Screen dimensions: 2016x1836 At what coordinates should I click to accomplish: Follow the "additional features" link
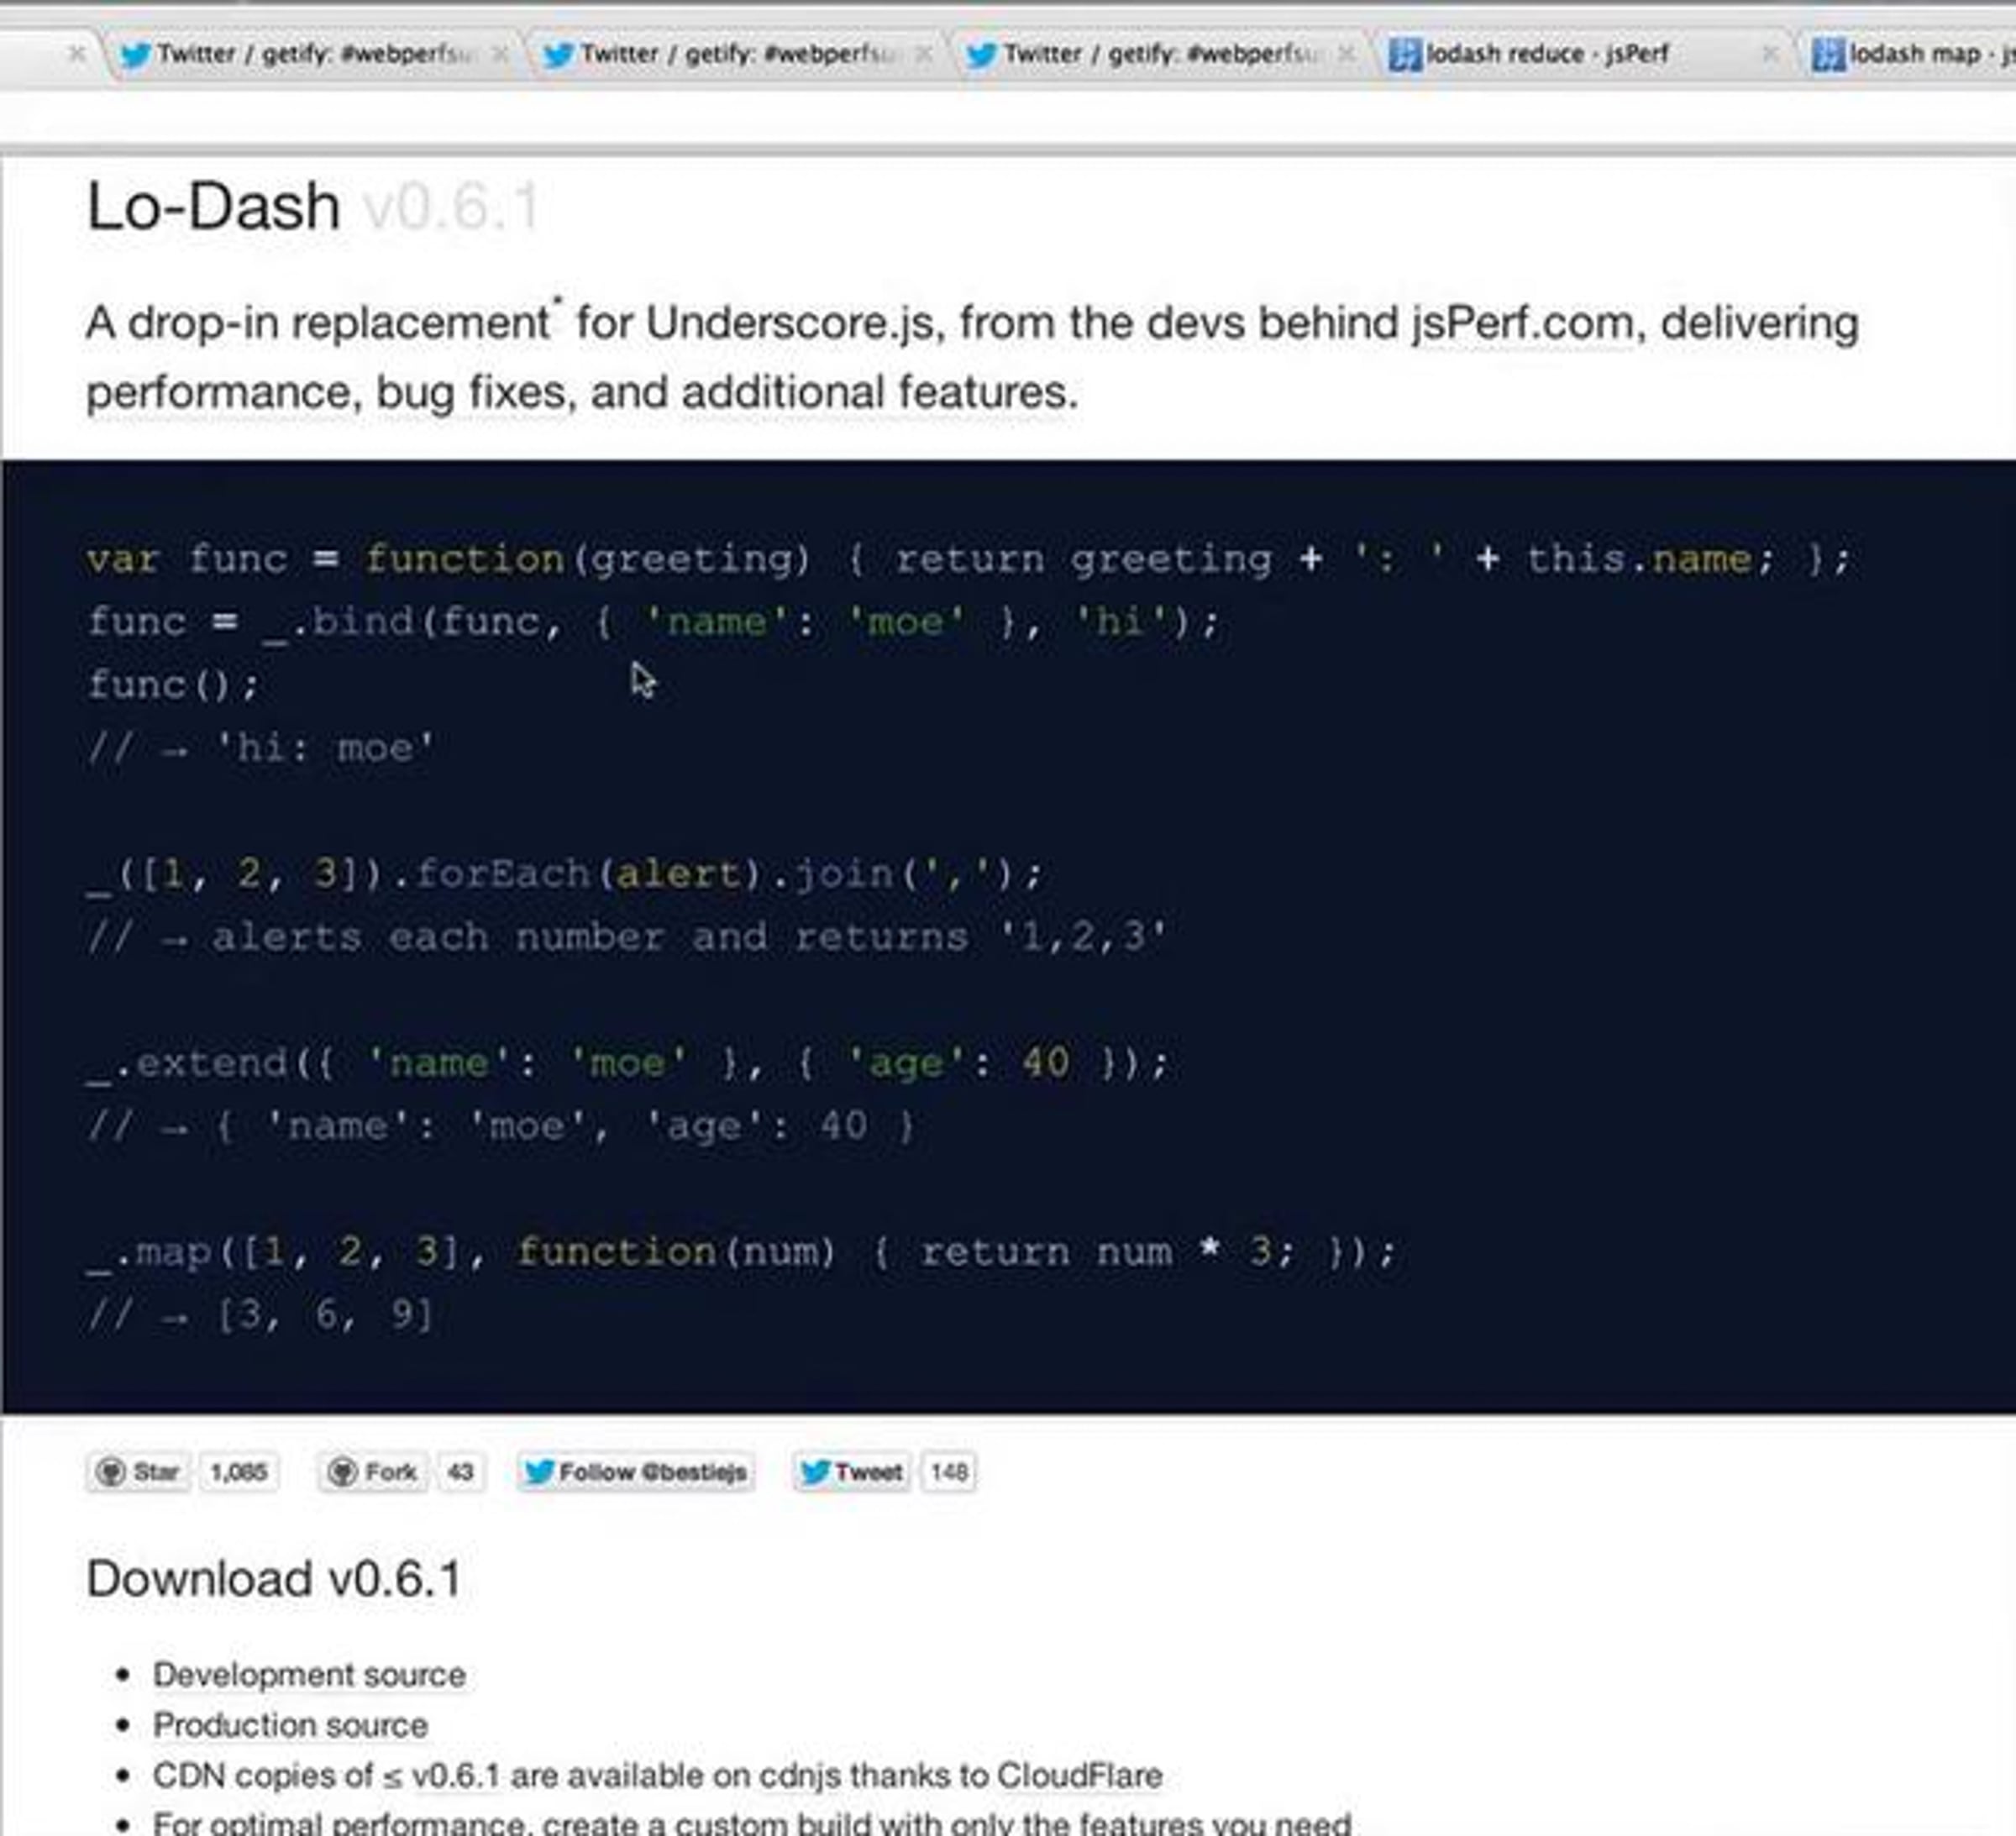coord(873,392)
